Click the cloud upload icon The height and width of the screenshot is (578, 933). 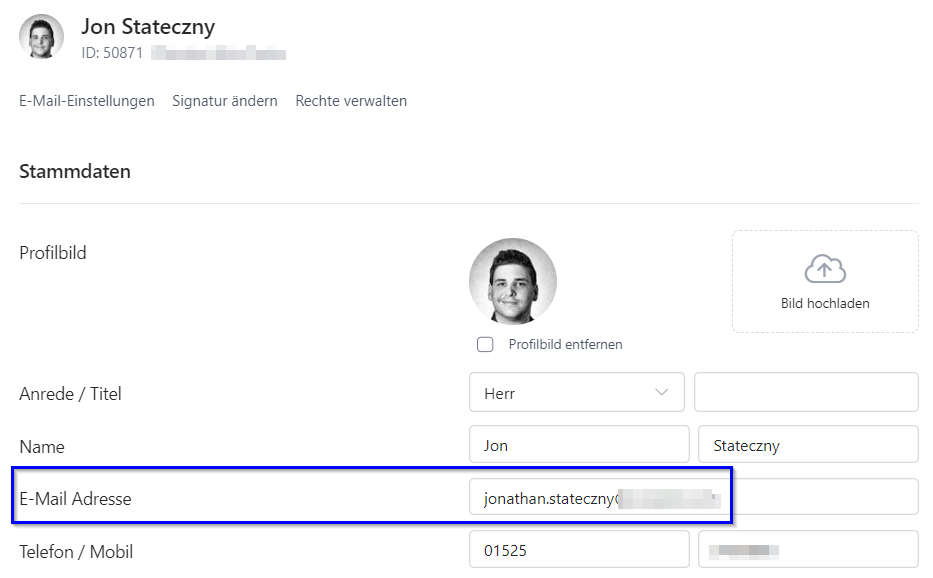pyautogui.click(x=825, y=269)
